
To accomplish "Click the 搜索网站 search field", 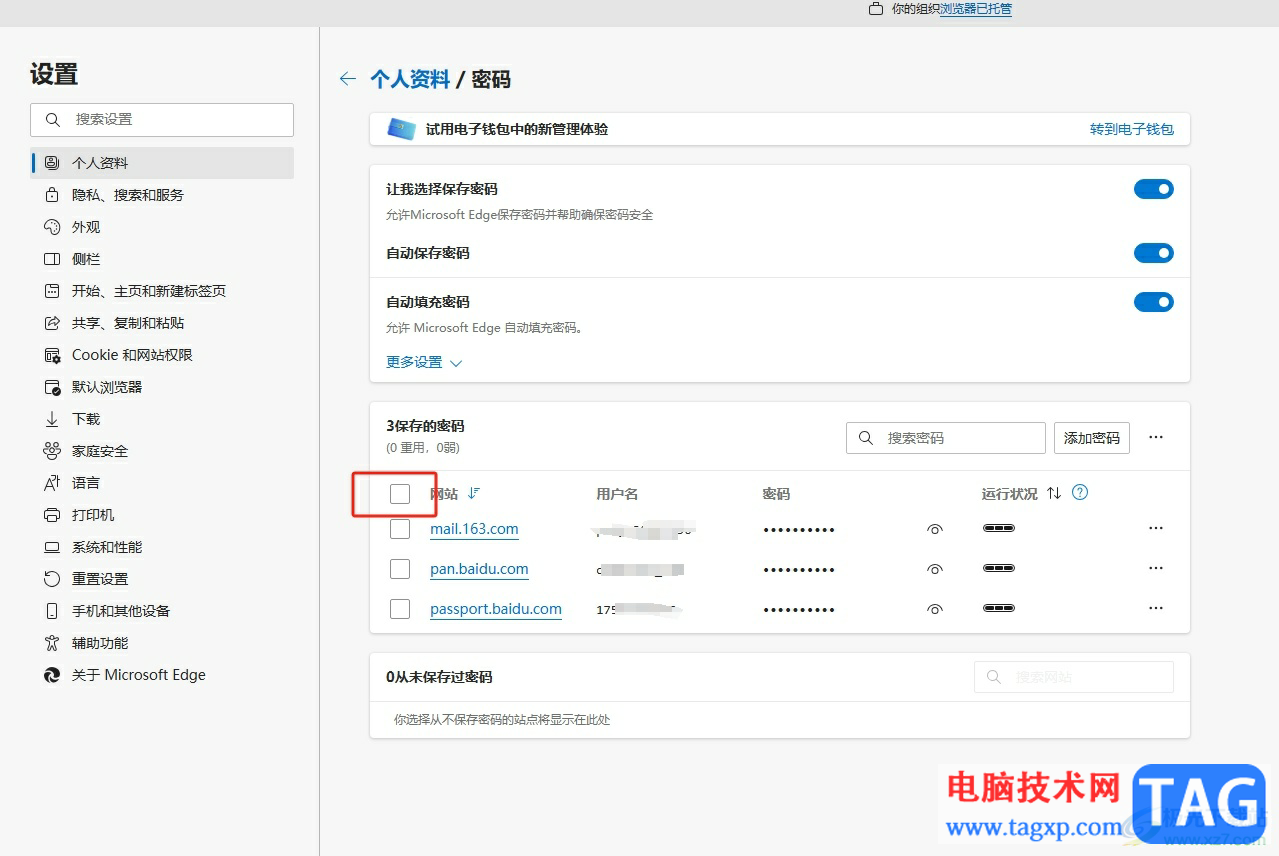I will [x=1074, y=677].
